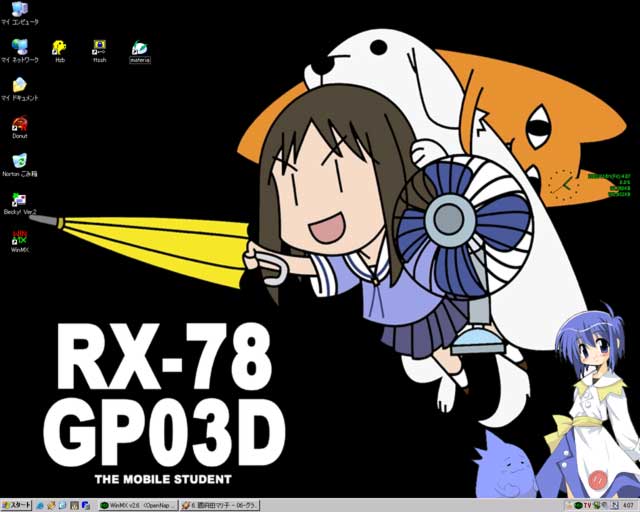Screen dimensions: 640x512
Task: Click the taskbar clock showing 4:07
Action: [x=626, y=505]
